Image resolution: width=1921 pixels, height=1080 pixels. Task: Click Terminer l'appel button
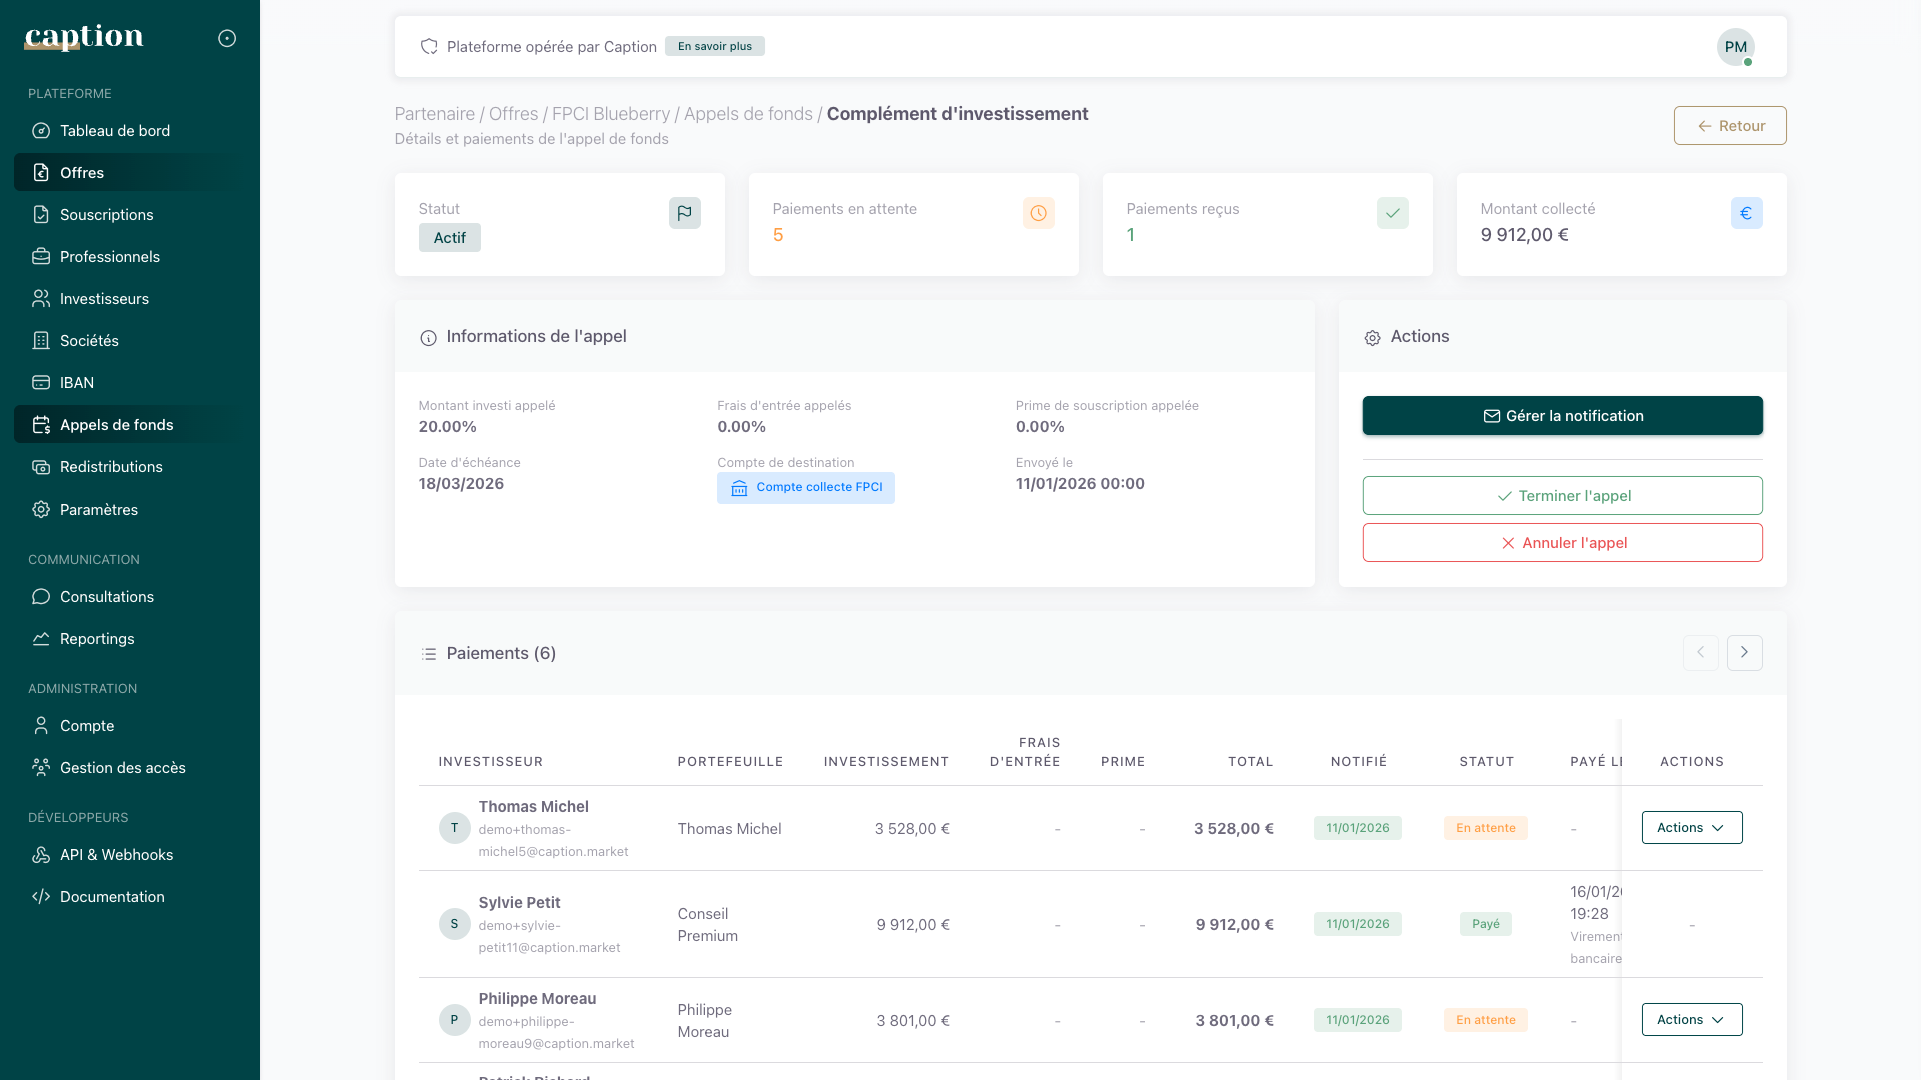tap(1562, 496)
